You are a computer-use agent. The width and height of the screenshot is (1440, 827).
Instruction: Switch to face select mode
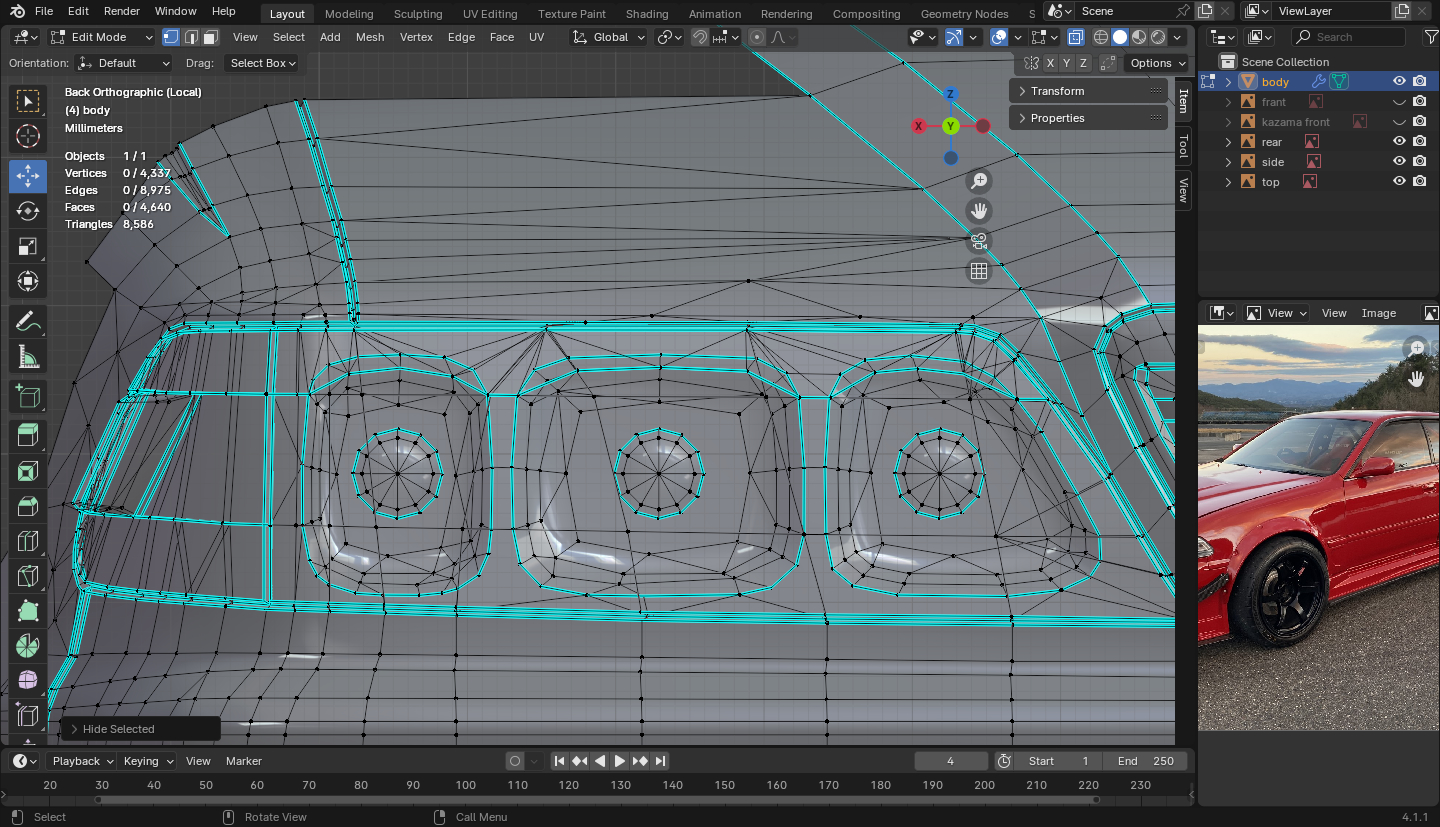click(210, 37)
